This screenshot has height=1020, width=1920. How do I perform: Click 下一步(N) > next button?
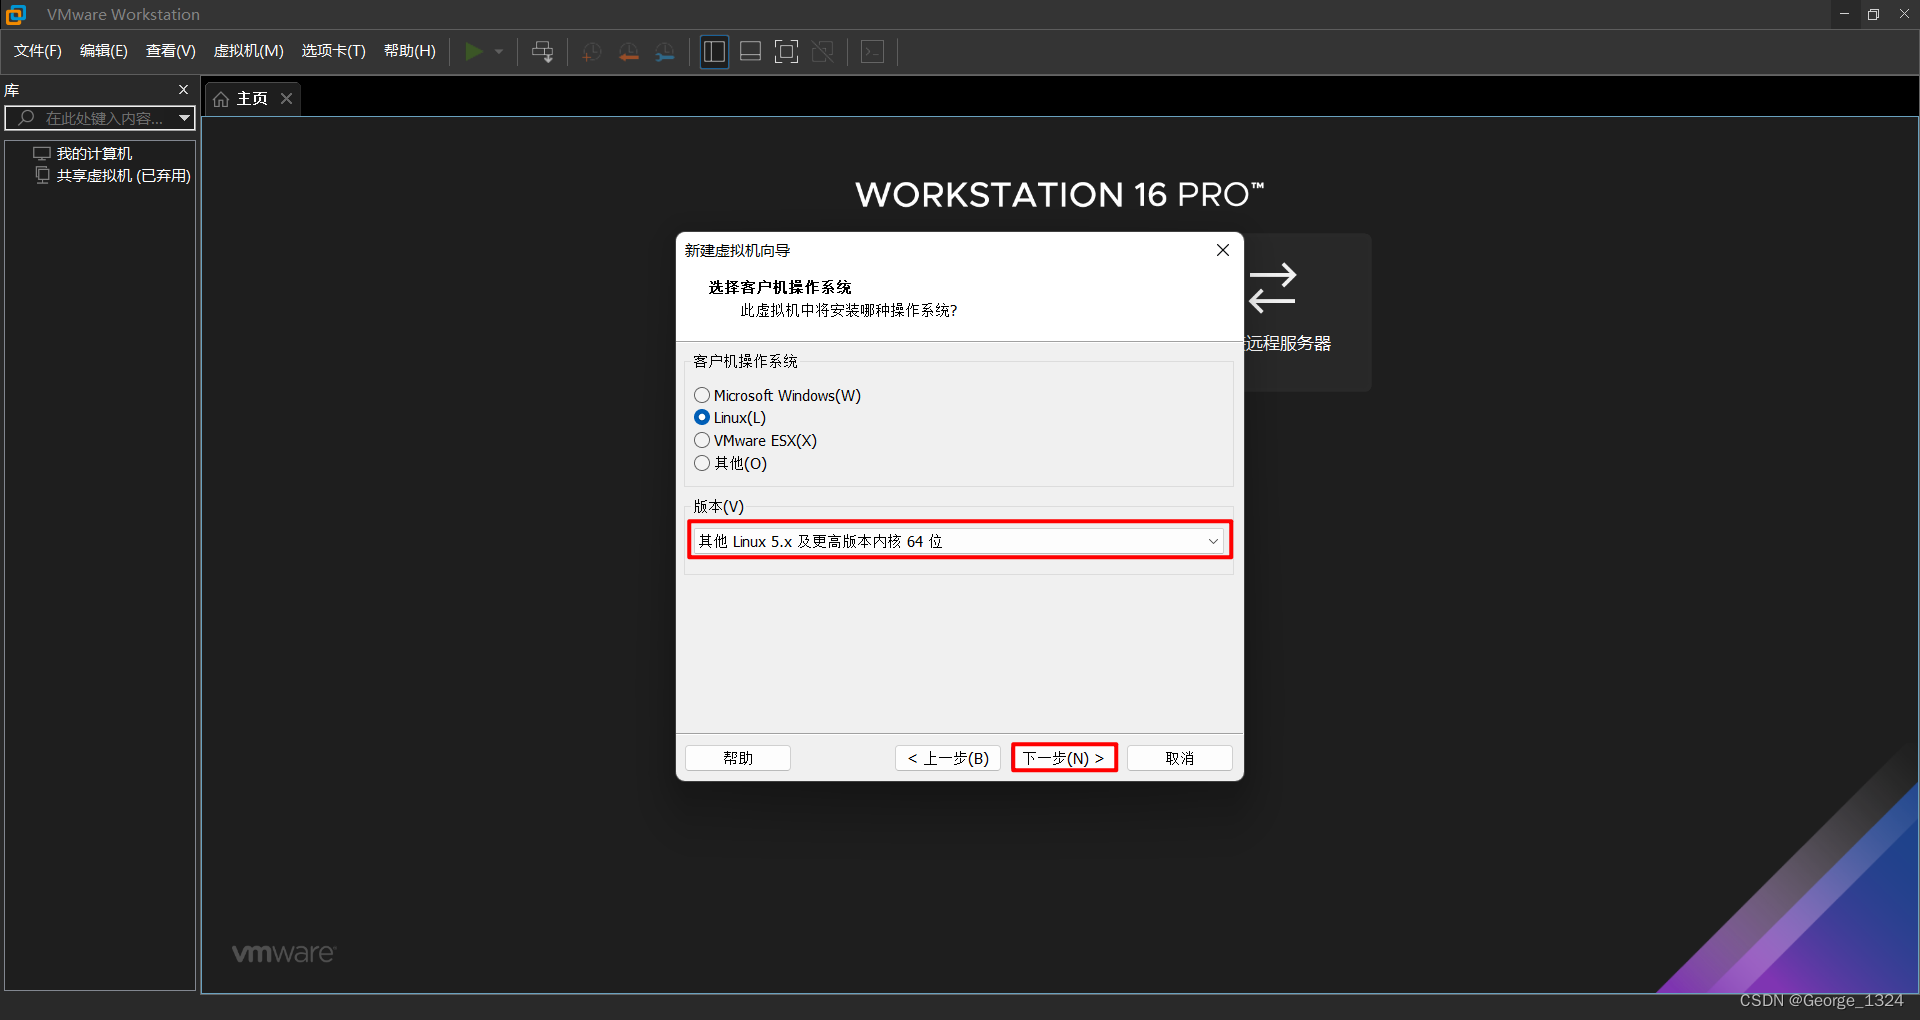coord(1064,758)
